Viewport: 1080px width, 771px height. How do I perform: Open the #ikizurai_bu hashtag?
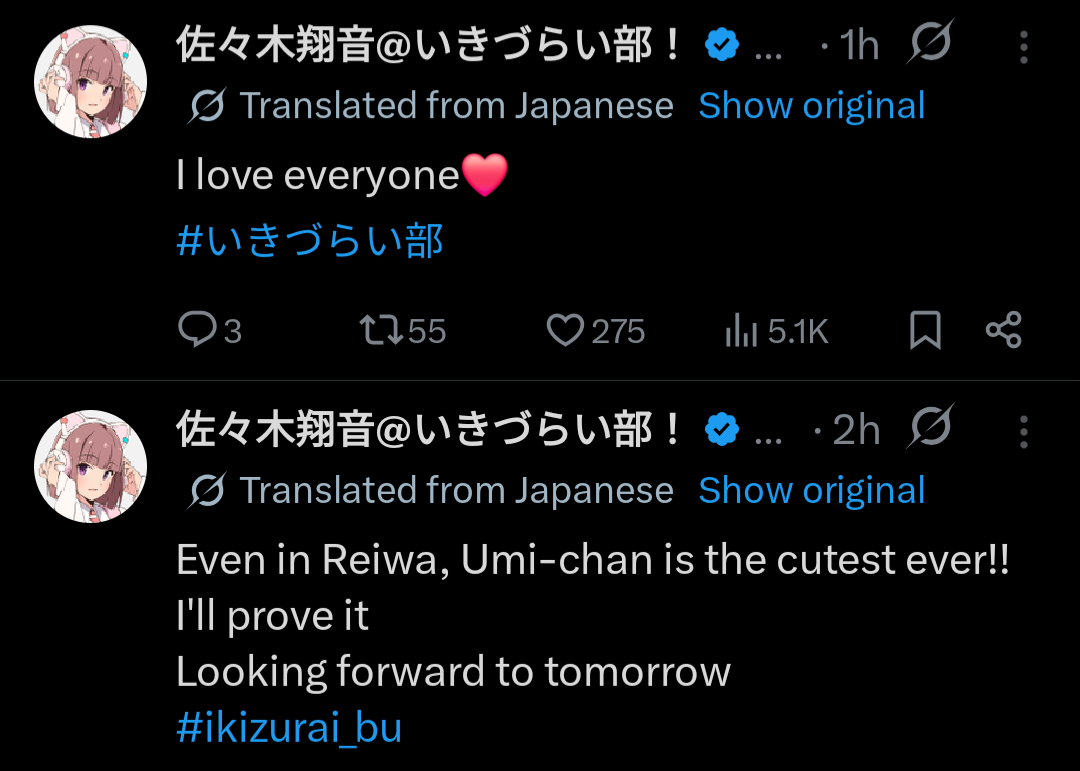(289, 728)
